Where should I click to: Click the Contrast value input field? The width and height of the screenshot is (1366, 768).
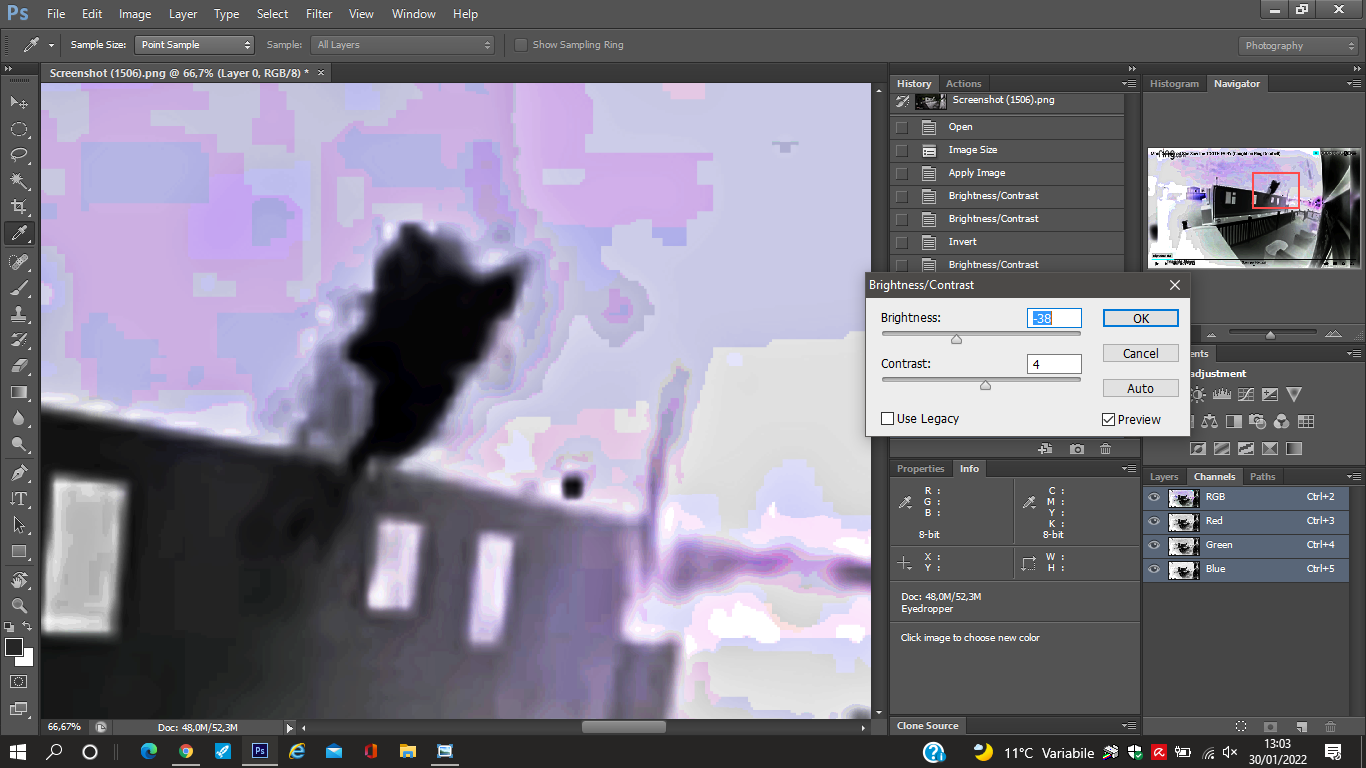[1053, 364]
